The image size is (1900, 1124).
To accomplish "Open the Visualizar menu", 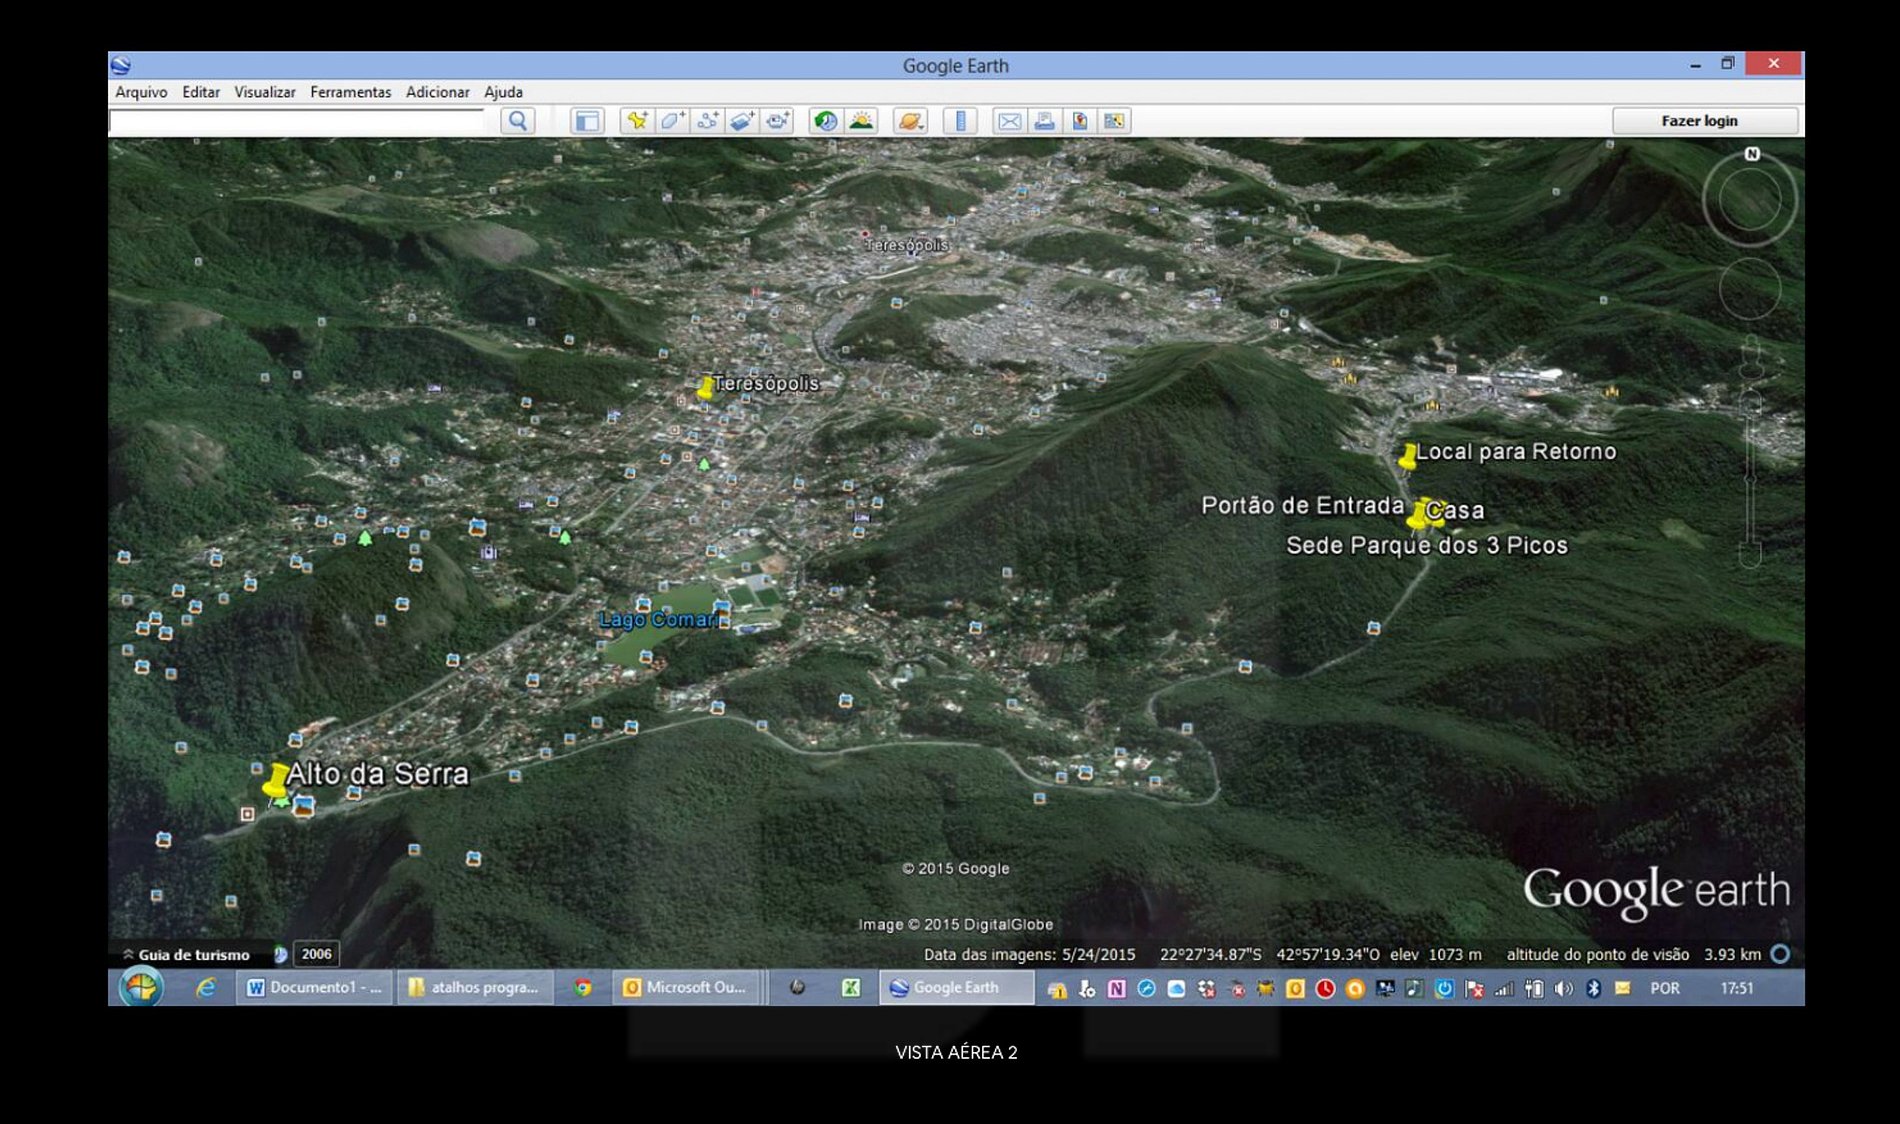I will pos(264,92).
